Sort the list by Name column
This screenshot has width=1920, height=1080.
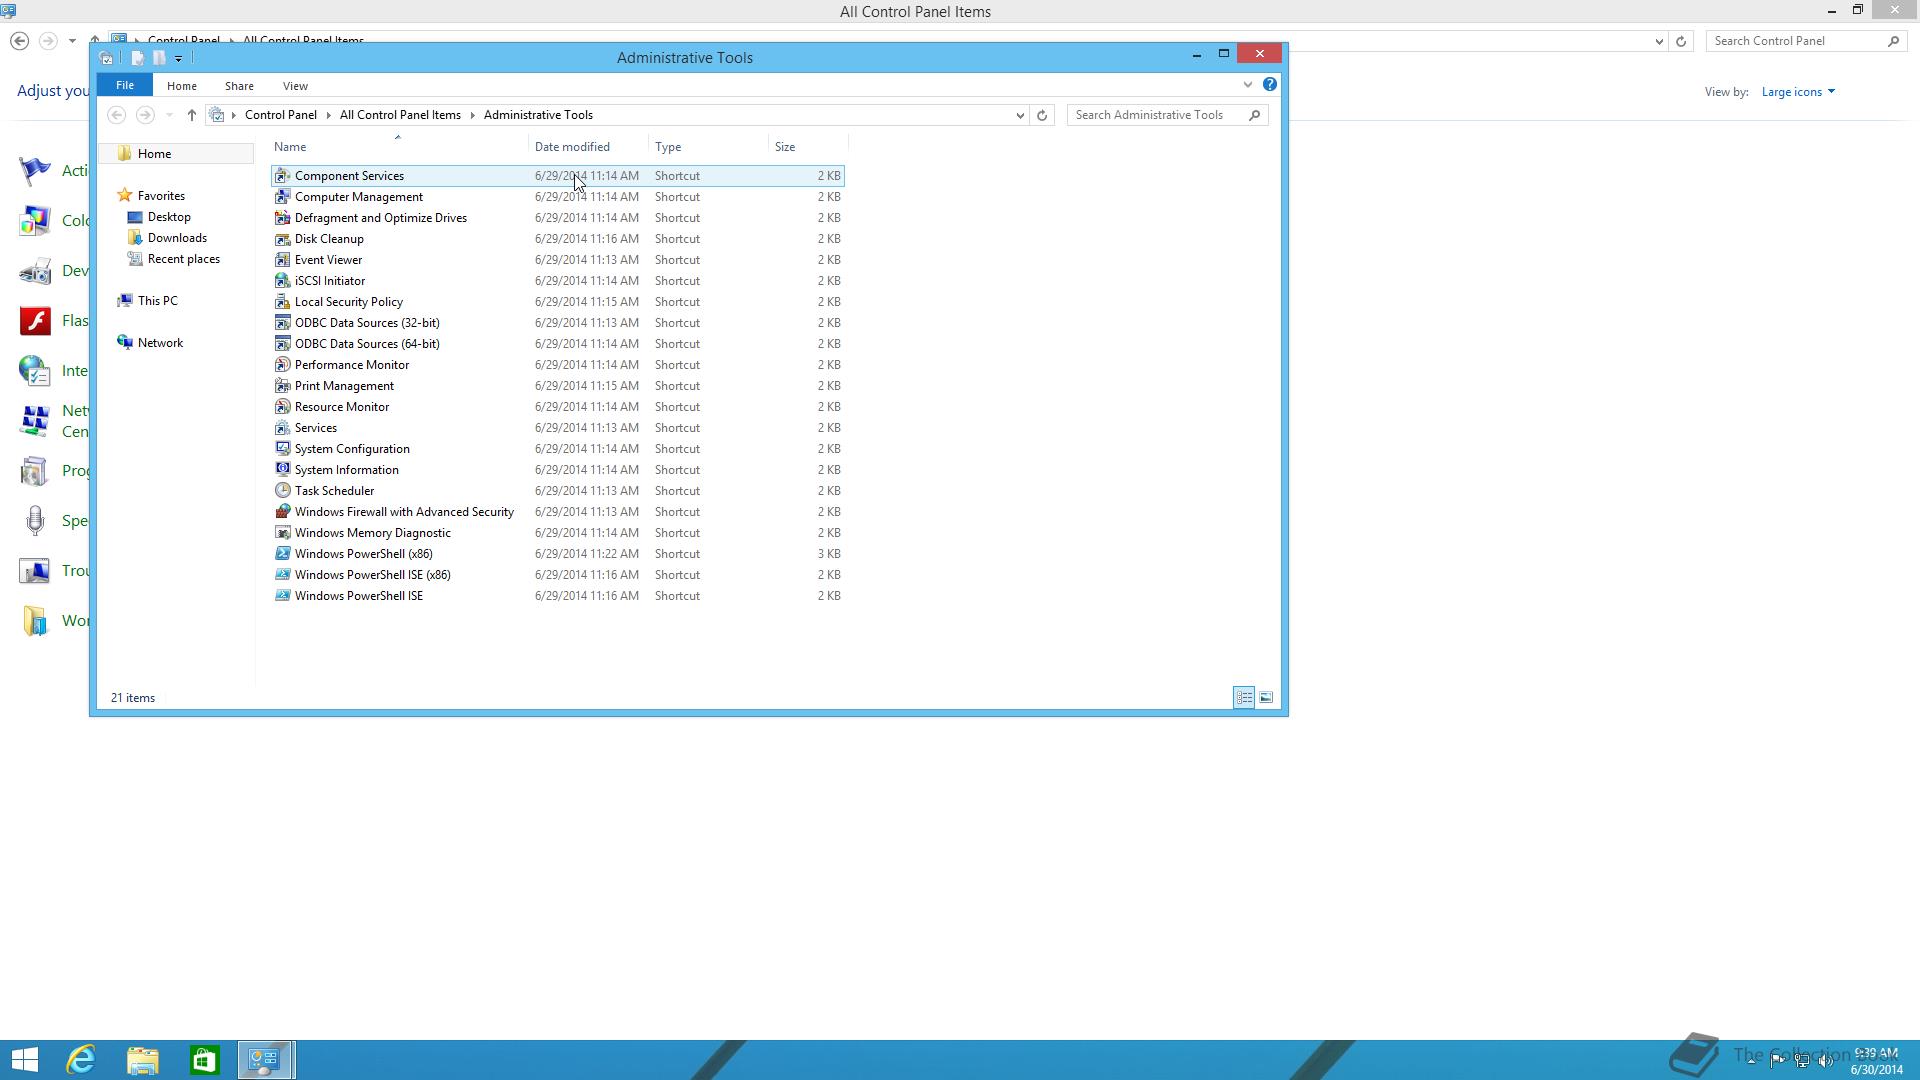click(x=400, y=147)
